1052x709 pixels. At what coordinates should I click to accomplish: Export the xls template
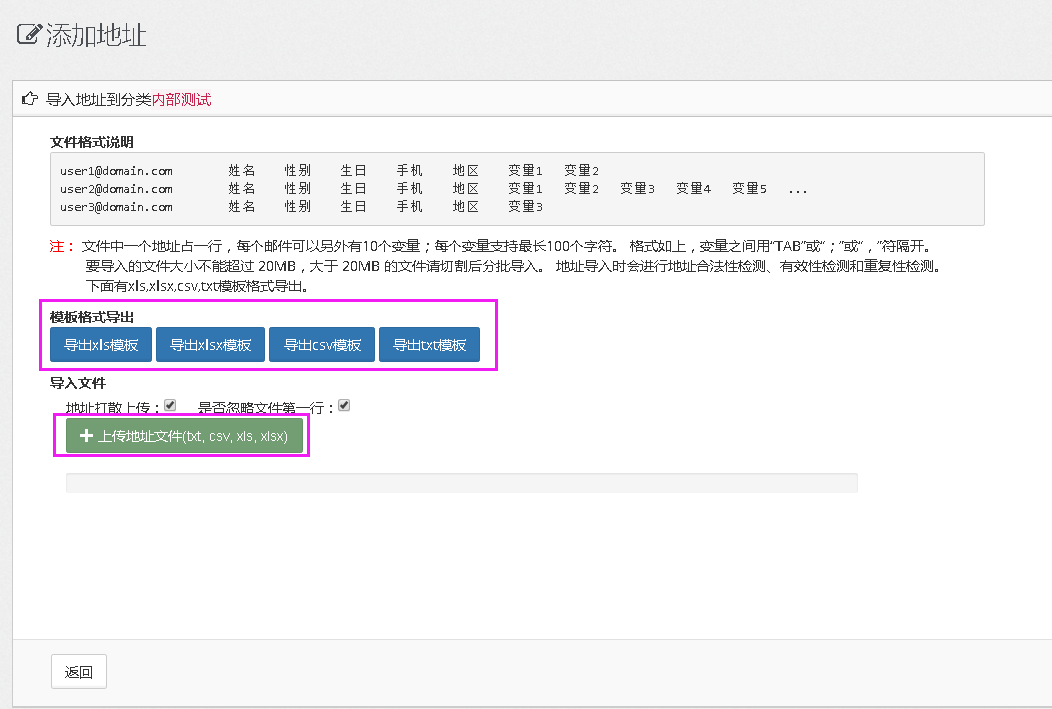point(101,345)
